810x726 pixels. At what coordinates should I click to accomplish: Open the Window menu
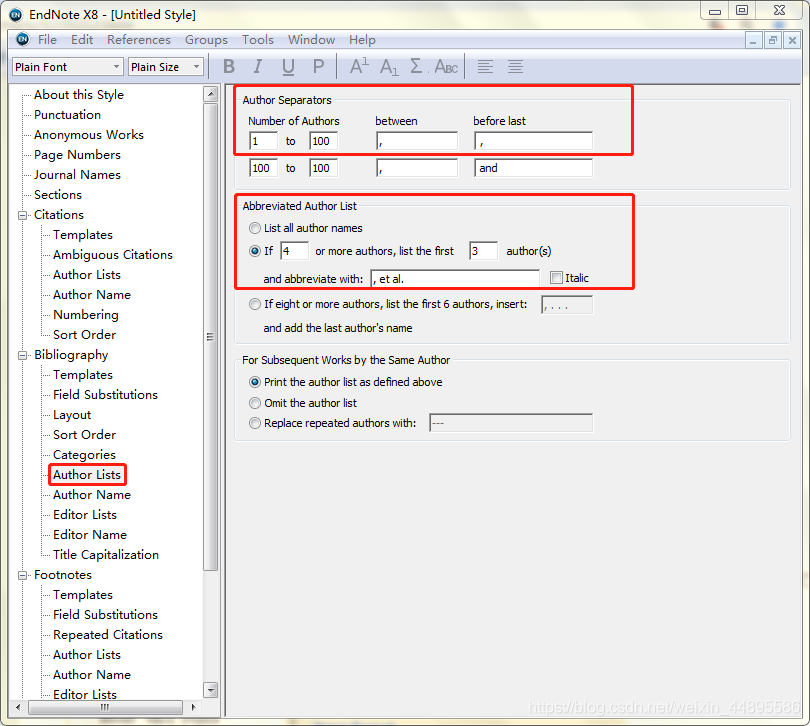(311, 40)
